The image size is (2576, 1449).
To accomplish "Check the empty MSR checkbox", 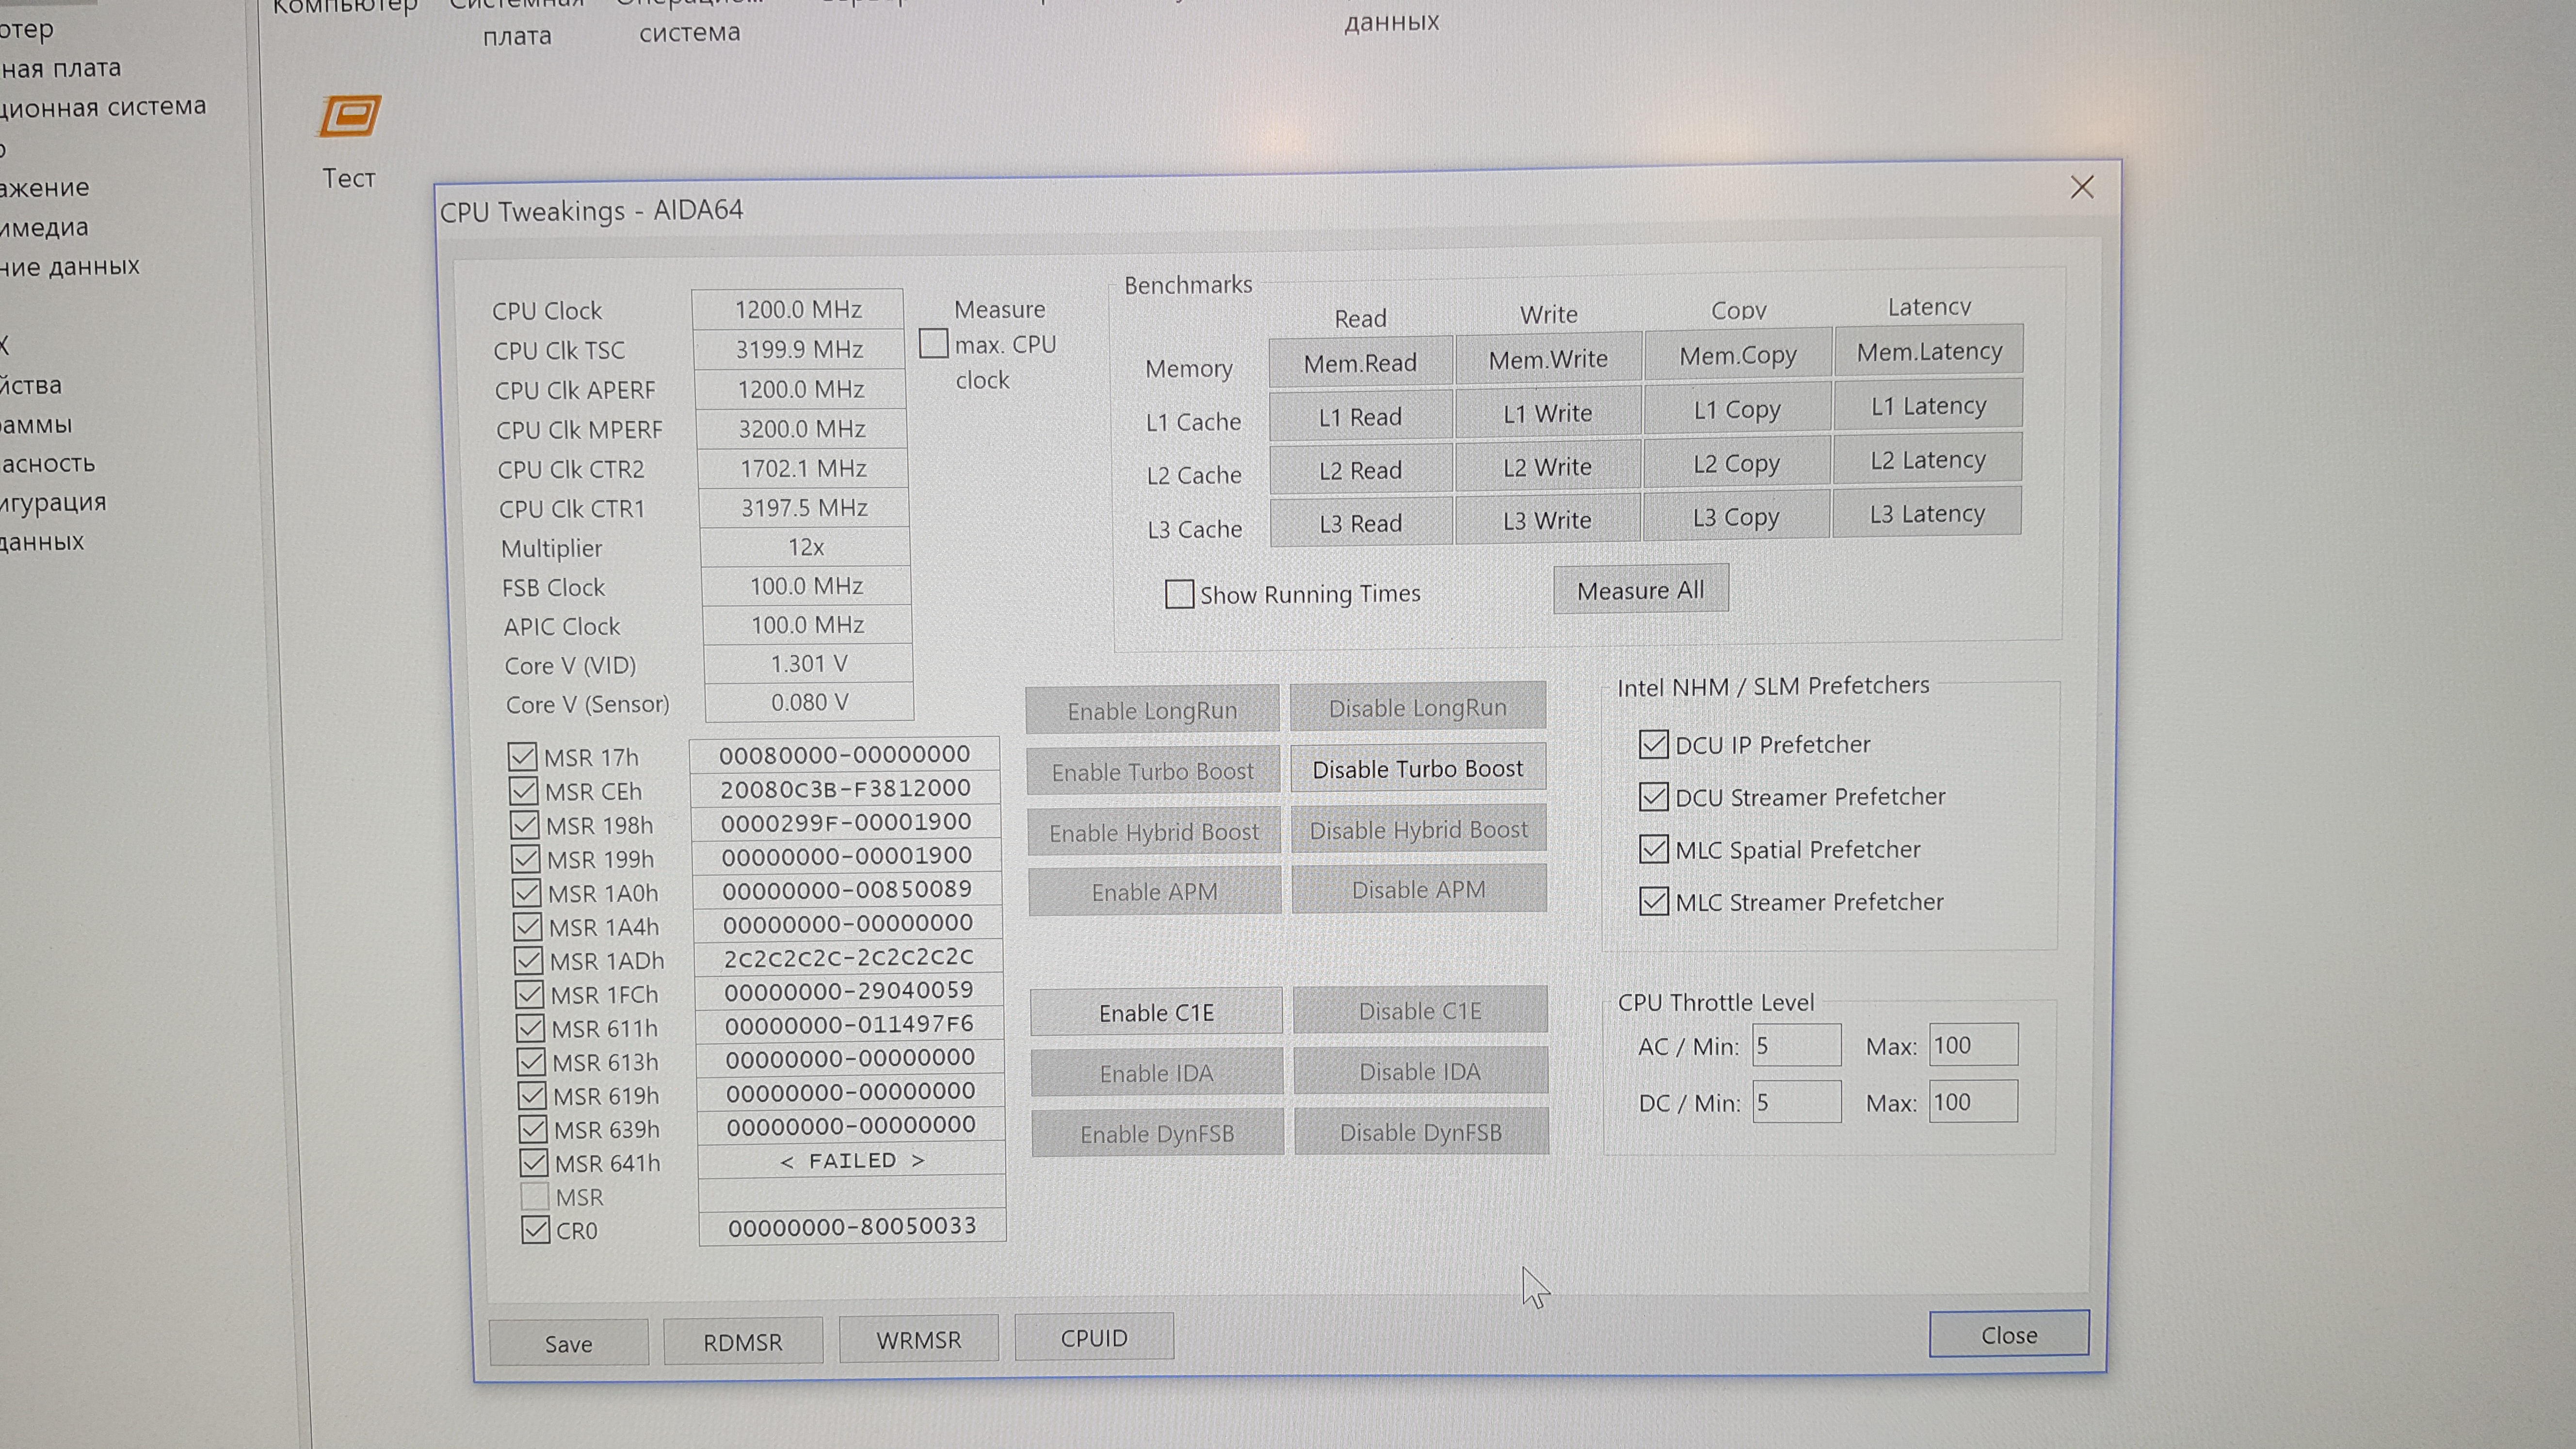I will coord(535,1196).
